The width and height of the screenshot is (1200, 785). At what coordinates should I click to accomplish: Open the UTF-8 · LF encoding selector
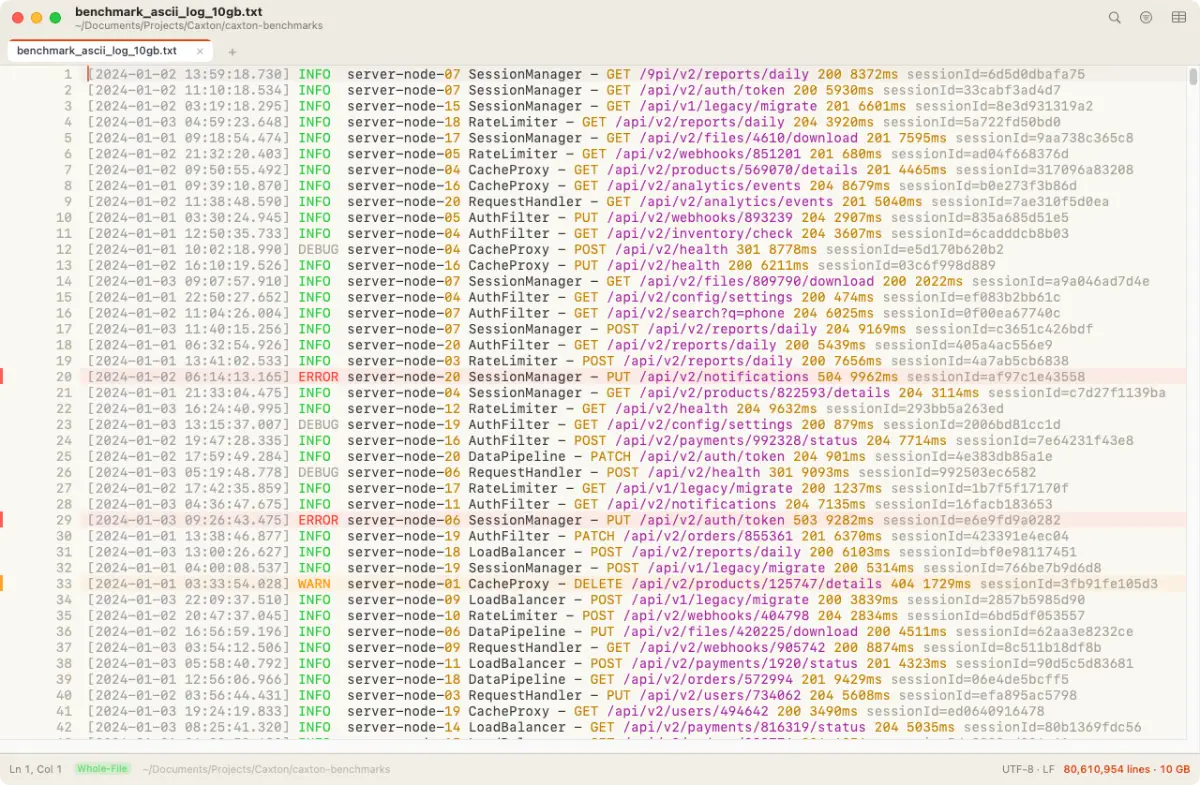[x=1028, y=769]
